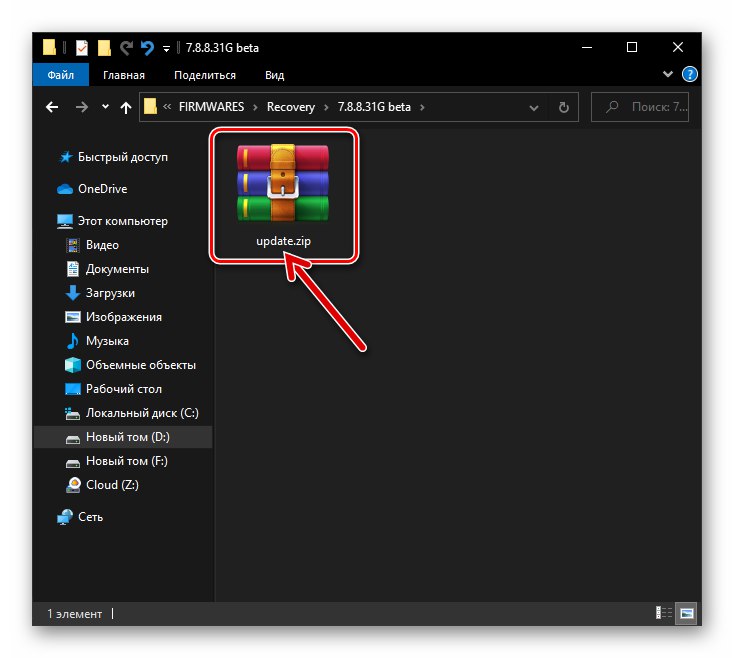The width and height of the screenshot is (734, 658).
Task: Click the FIRMWARES breadcrumb segment
Action: coord(211,107)
